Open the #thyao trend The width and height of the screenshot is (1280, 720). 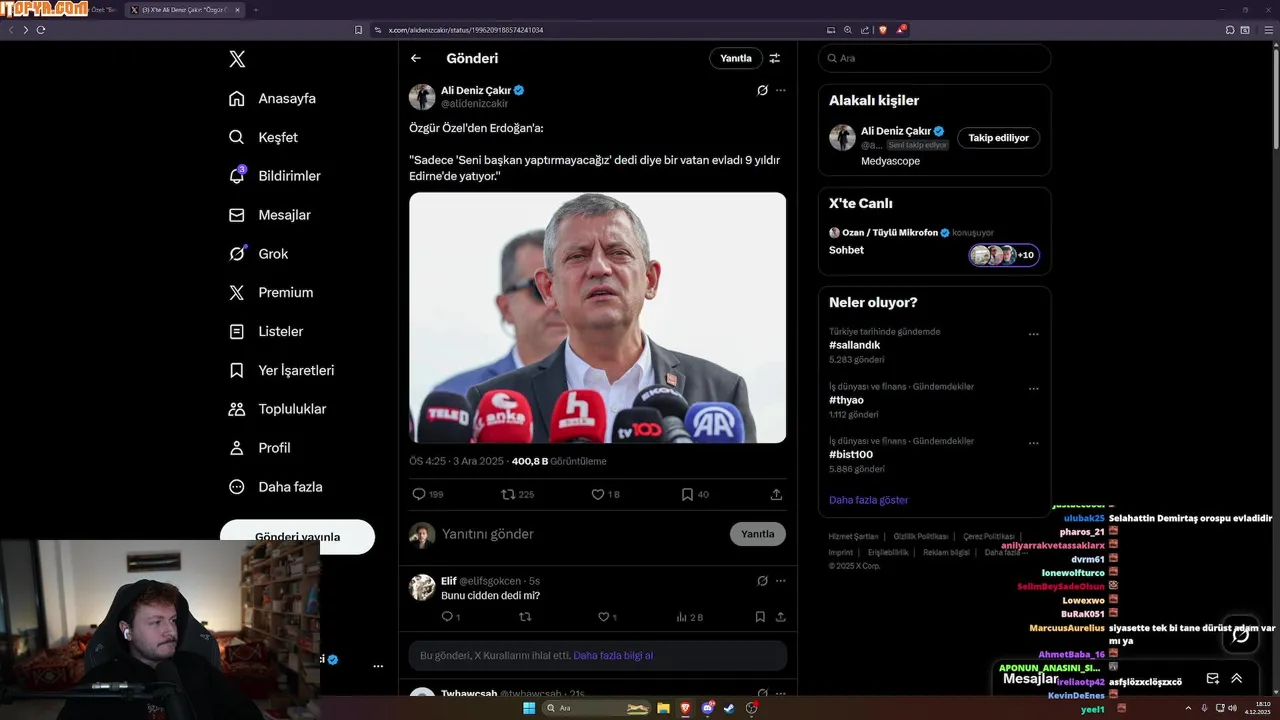pos(846,400)
